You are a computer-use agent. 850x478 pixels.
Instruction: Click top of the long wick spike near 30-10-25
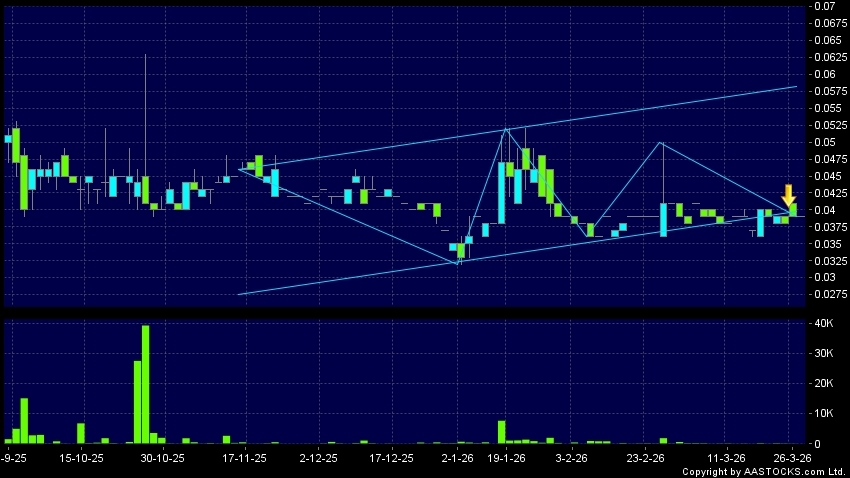[146, 54]
